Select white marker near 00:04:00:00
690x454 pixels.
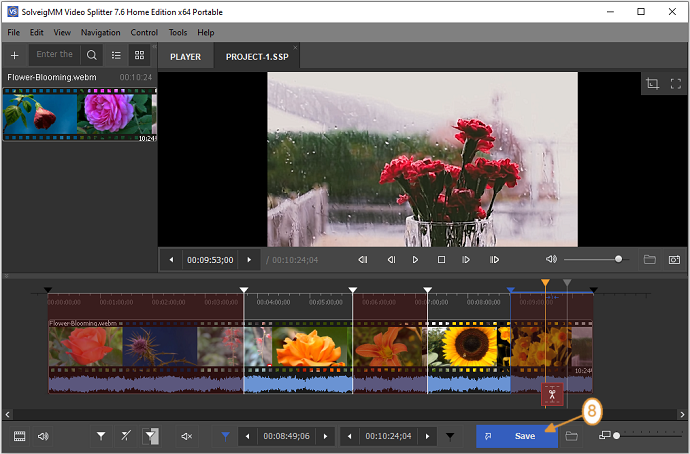tap(244, 290)
